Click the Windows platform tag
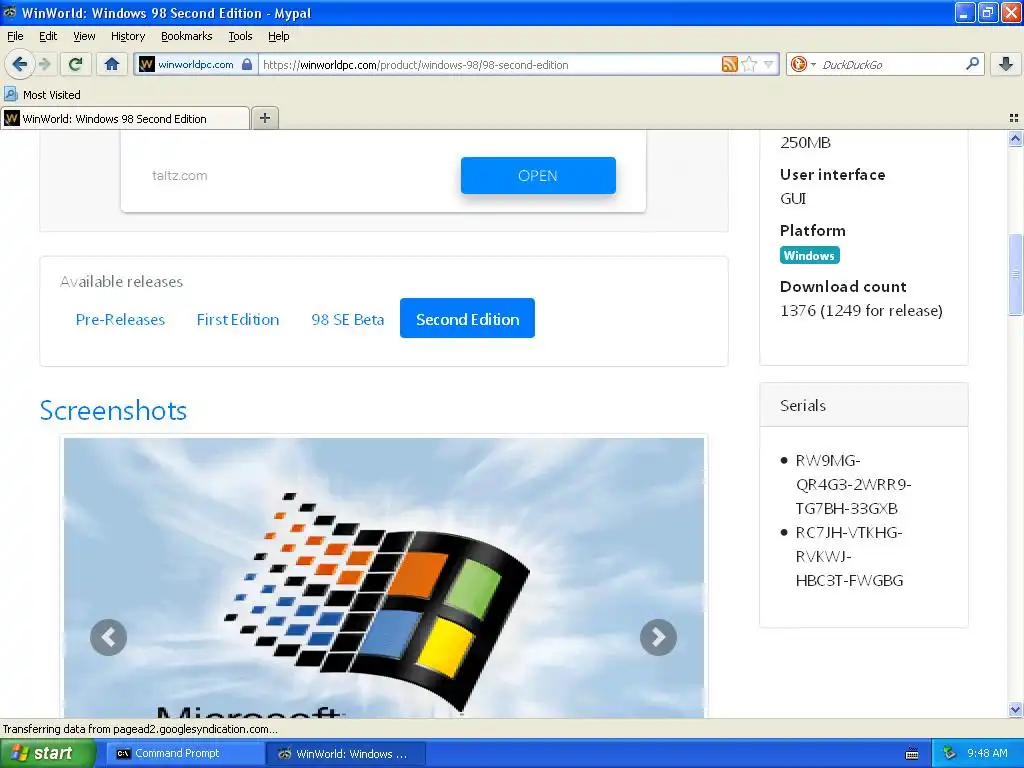This screenshot has width=1024, height=768. [809, 255]
